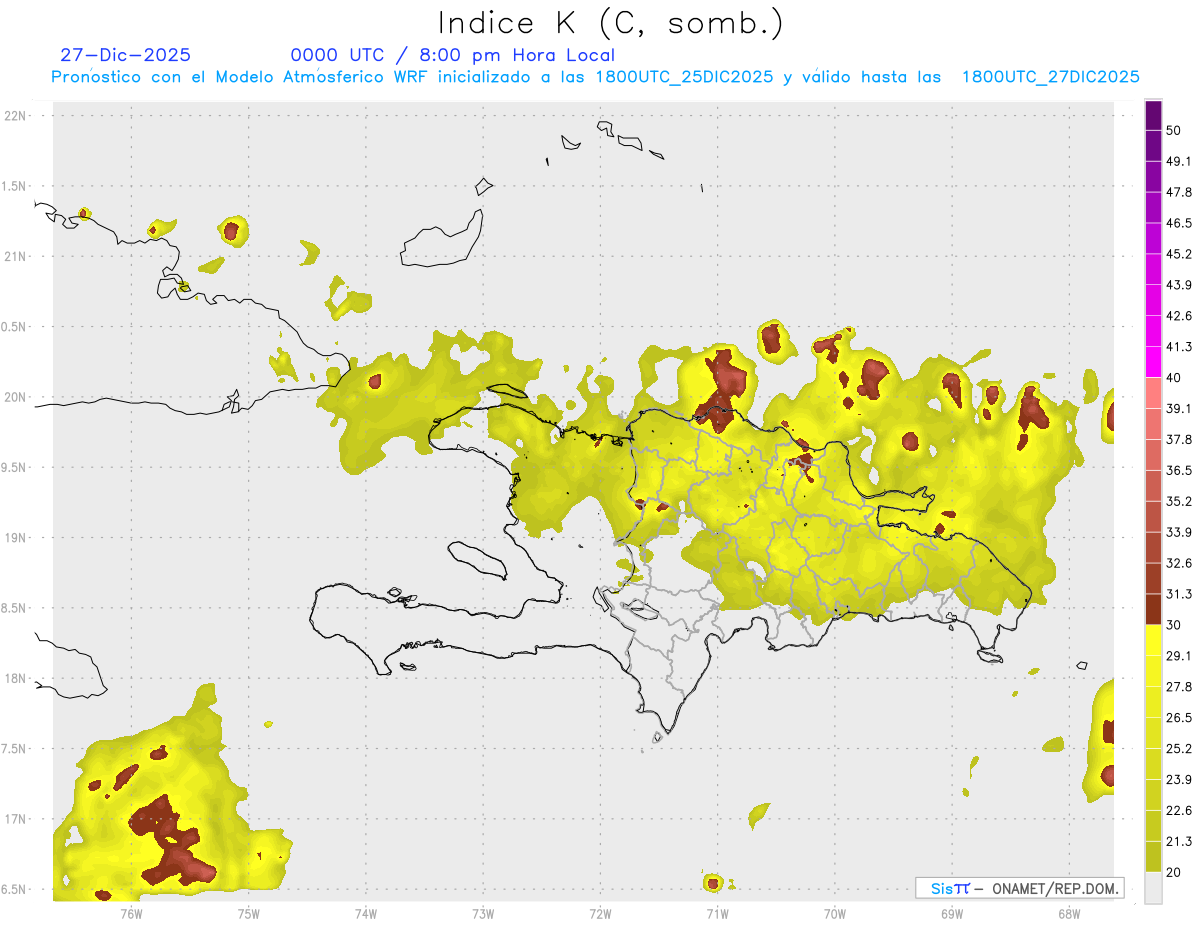Screen dimensions: 1200x927
Task: Click the '22N' latitude label
Action: pyautogui.click(x=16, y=116)
